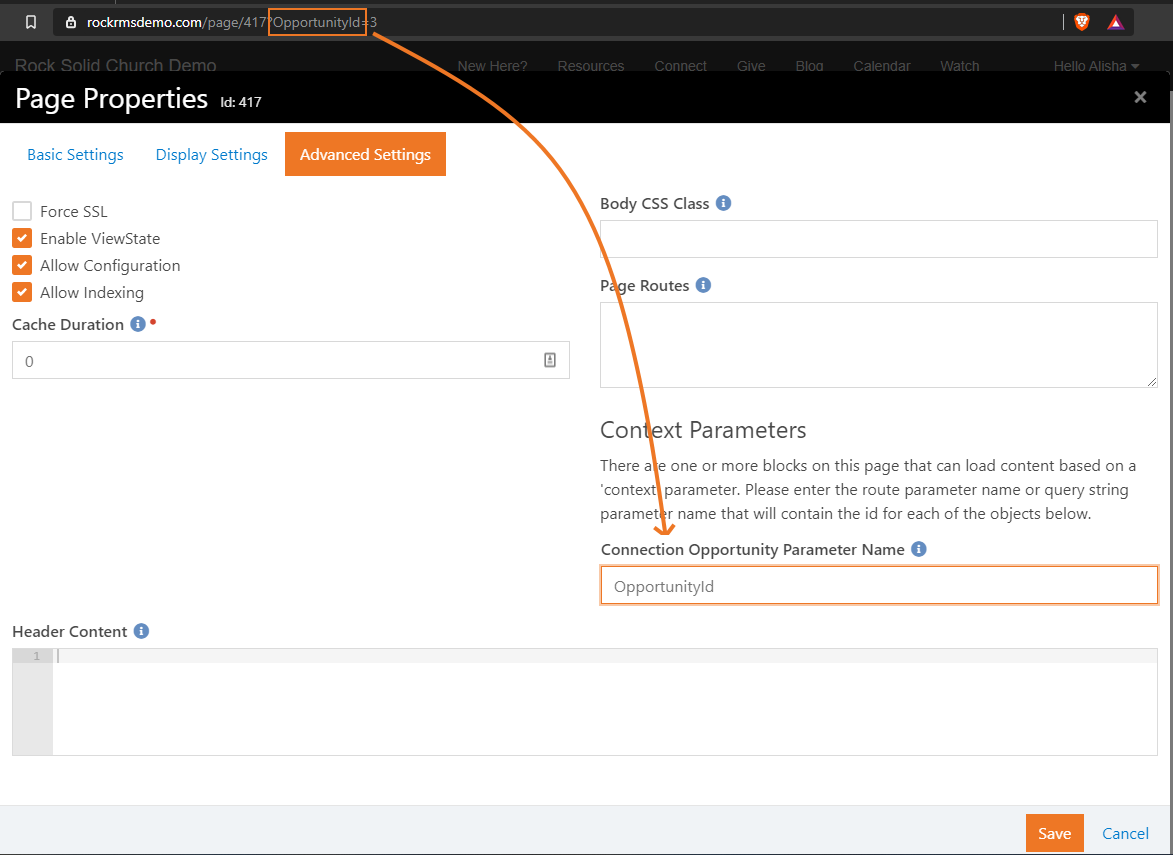Viewport: 1173px width, 855px height.
Task: Click the Page Routes info icon
Action: [x=703, y=285]
